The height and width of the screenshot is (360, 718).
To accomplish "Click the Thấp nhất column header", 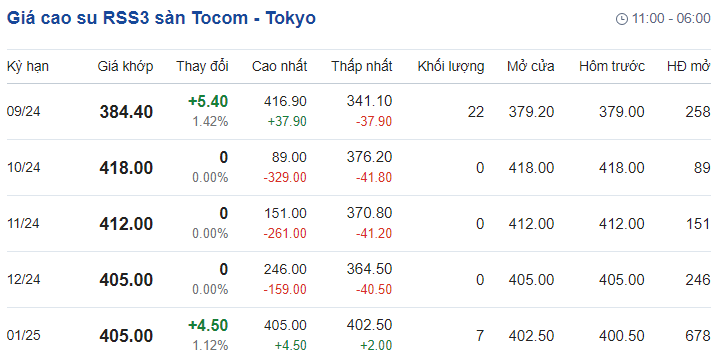I will coord(362,66).
